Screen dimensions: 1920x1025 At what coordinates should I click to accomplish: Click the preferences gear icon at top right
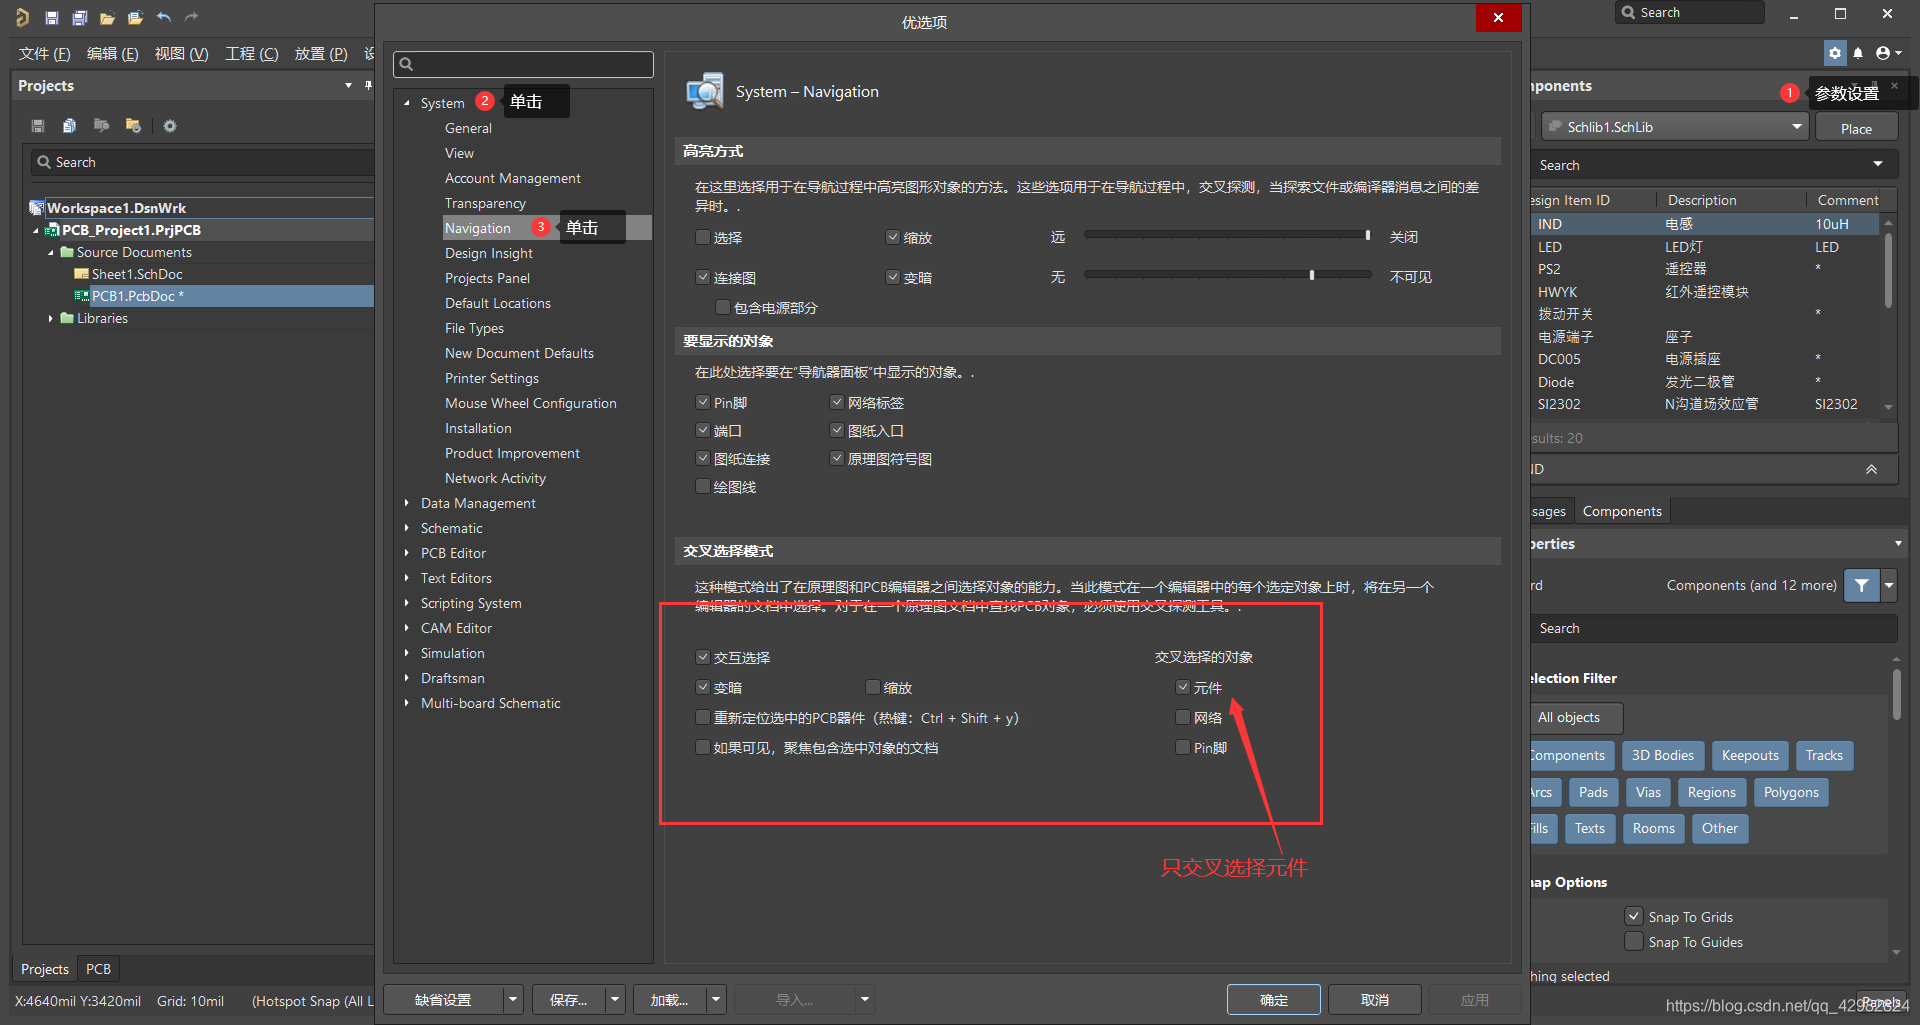point(1835,53)
